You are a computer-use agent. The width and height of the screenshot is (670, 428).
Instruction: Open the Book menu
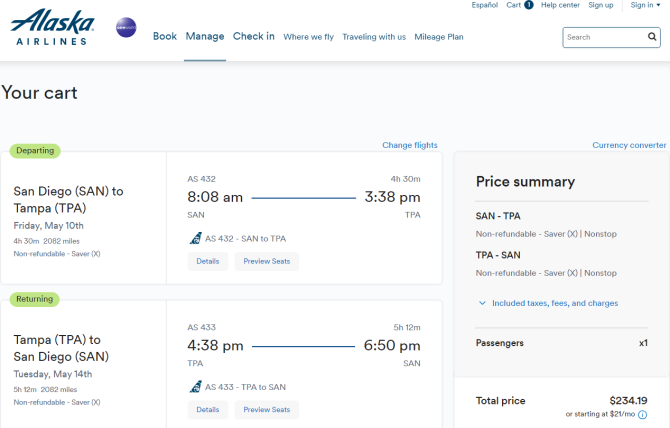click(x=165, y=36)
